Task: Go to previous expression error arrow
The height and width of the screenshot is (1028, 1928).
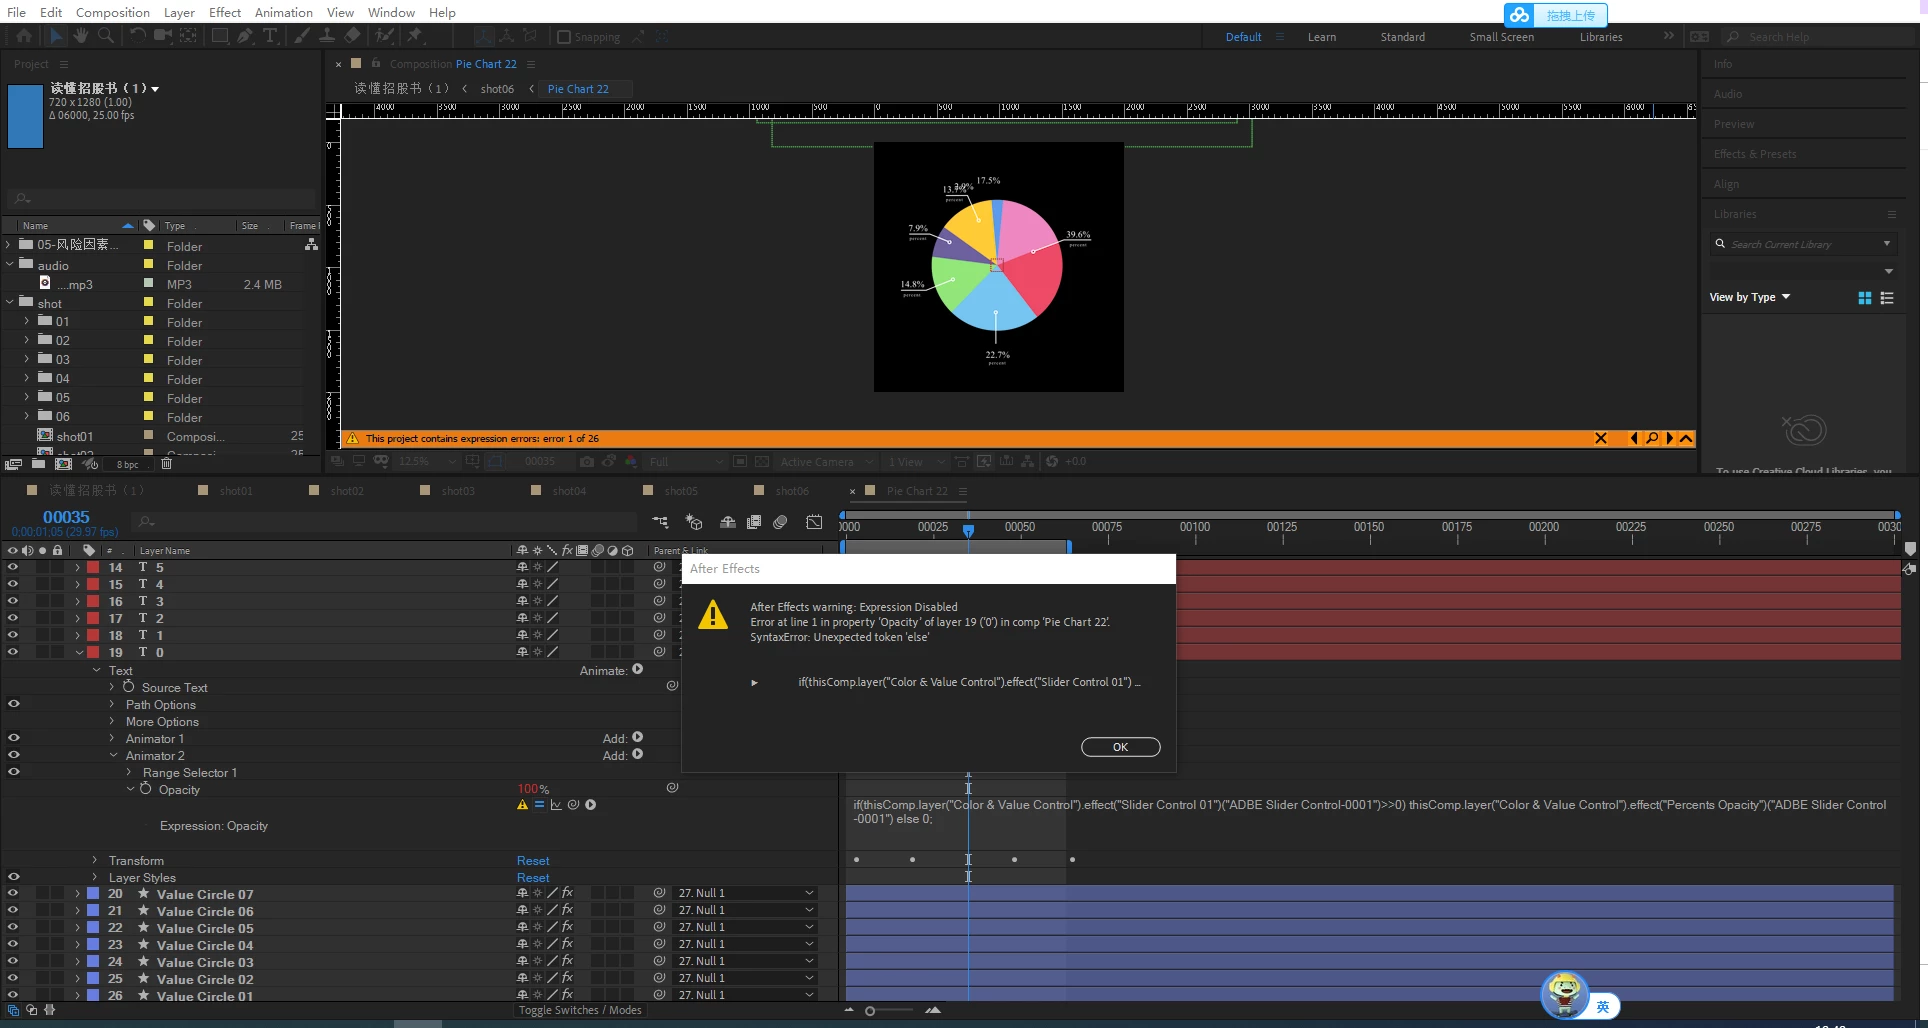Action: 1634,438
